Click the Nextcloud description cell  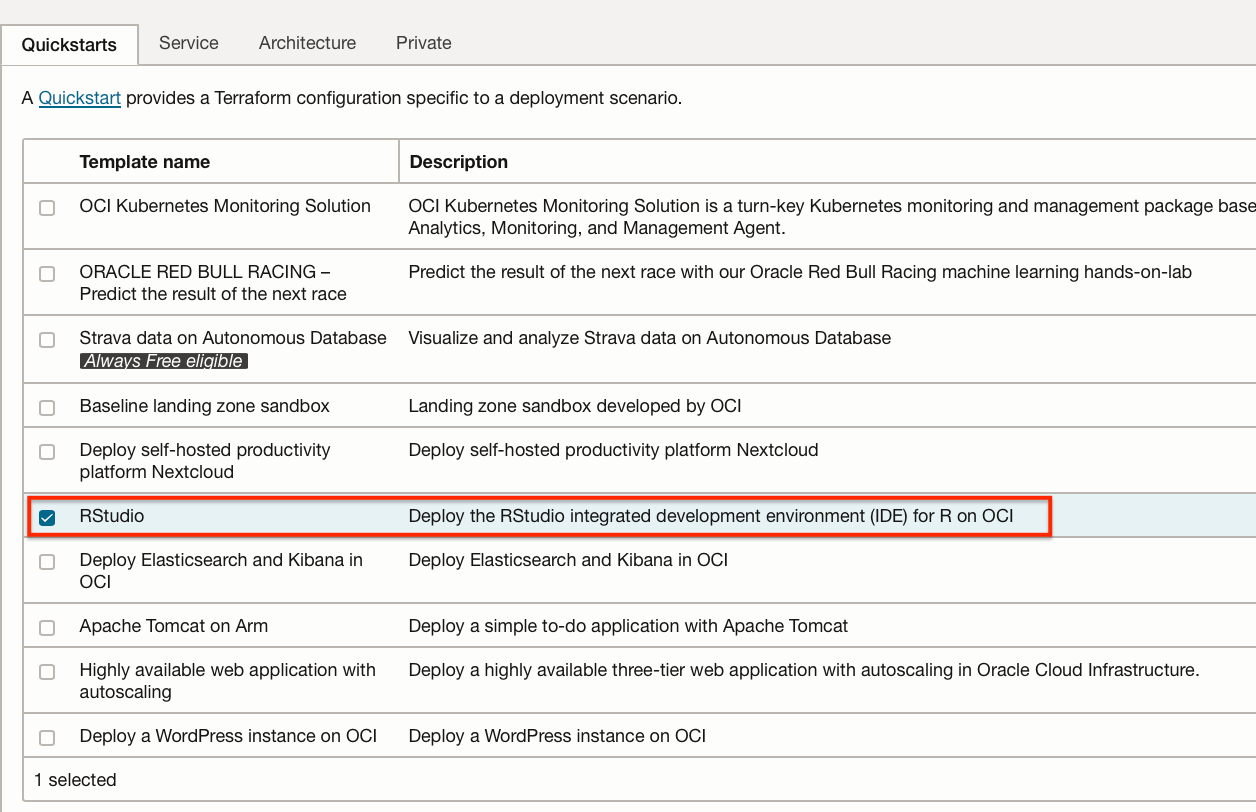pos(614,450)
